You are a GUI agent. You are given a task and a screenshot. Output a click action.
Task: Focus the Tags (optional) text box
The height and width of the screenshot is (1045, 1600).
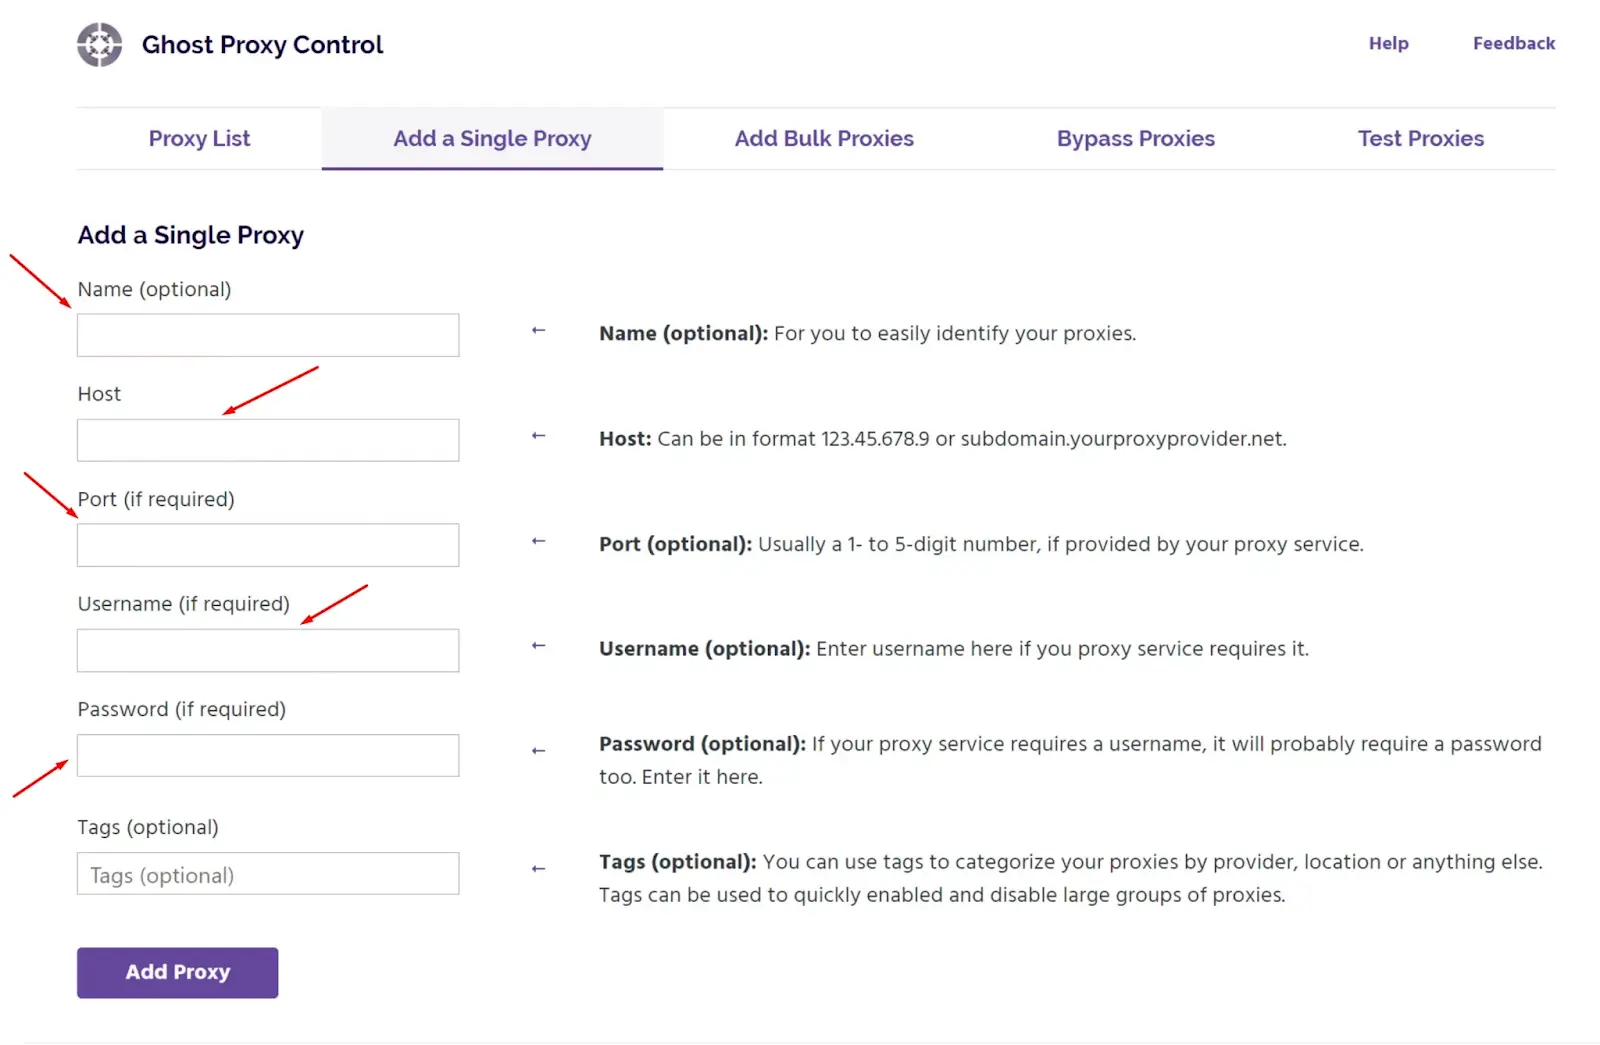coord(268,874)
